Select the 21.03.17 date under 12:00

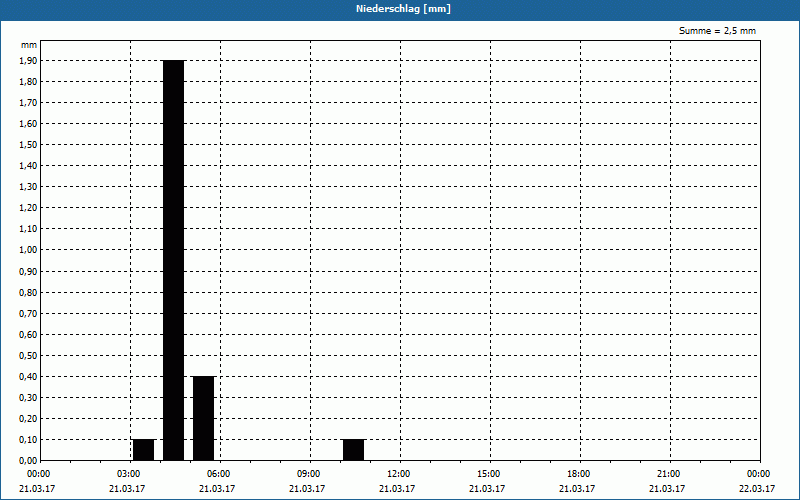pos(397,489)
